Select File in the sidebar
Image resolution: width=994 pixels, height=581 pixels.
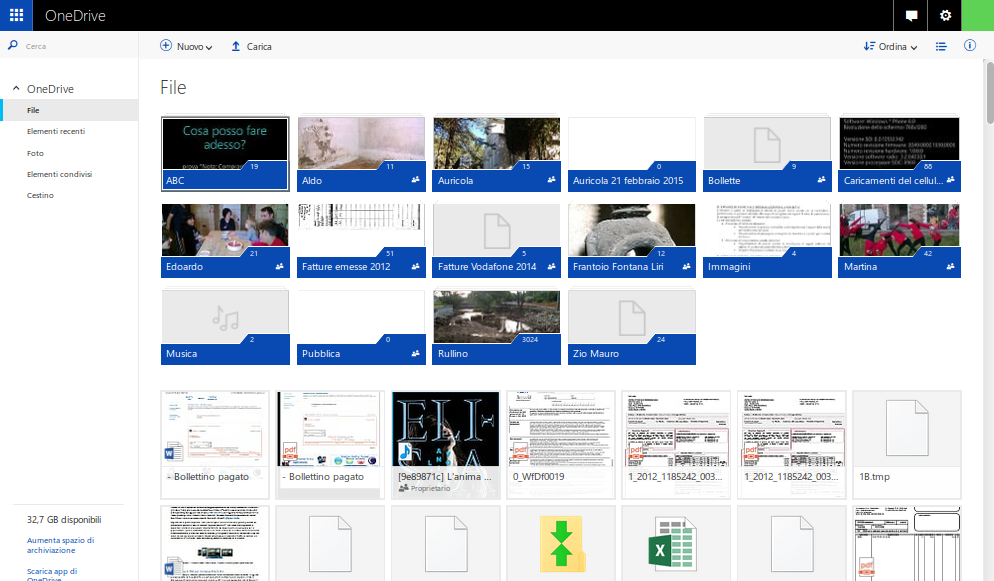[69, 110]
